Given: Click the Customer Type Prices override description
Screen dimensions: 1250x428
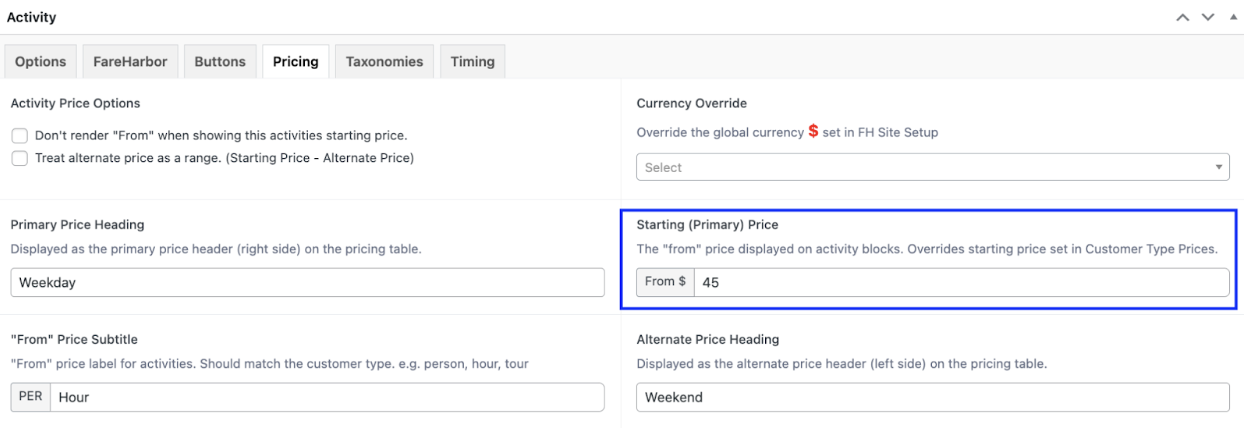Looking at the screenshot, I should 926,249.
